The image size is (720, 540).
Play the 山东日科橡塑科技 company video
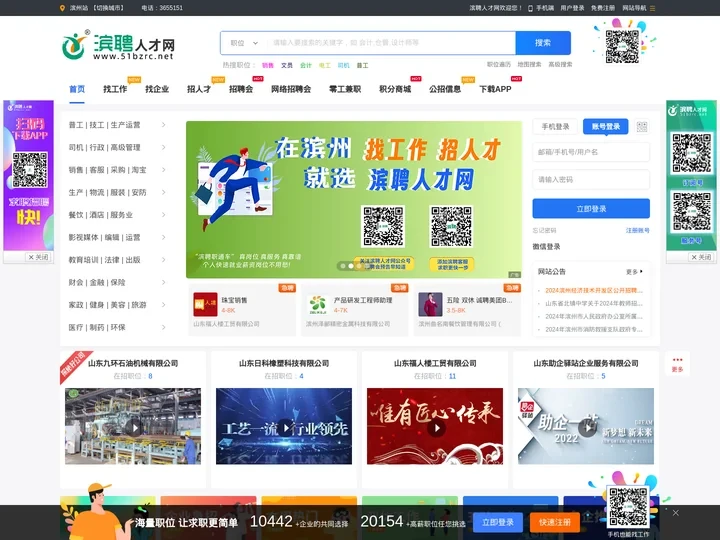click(285, 428)
